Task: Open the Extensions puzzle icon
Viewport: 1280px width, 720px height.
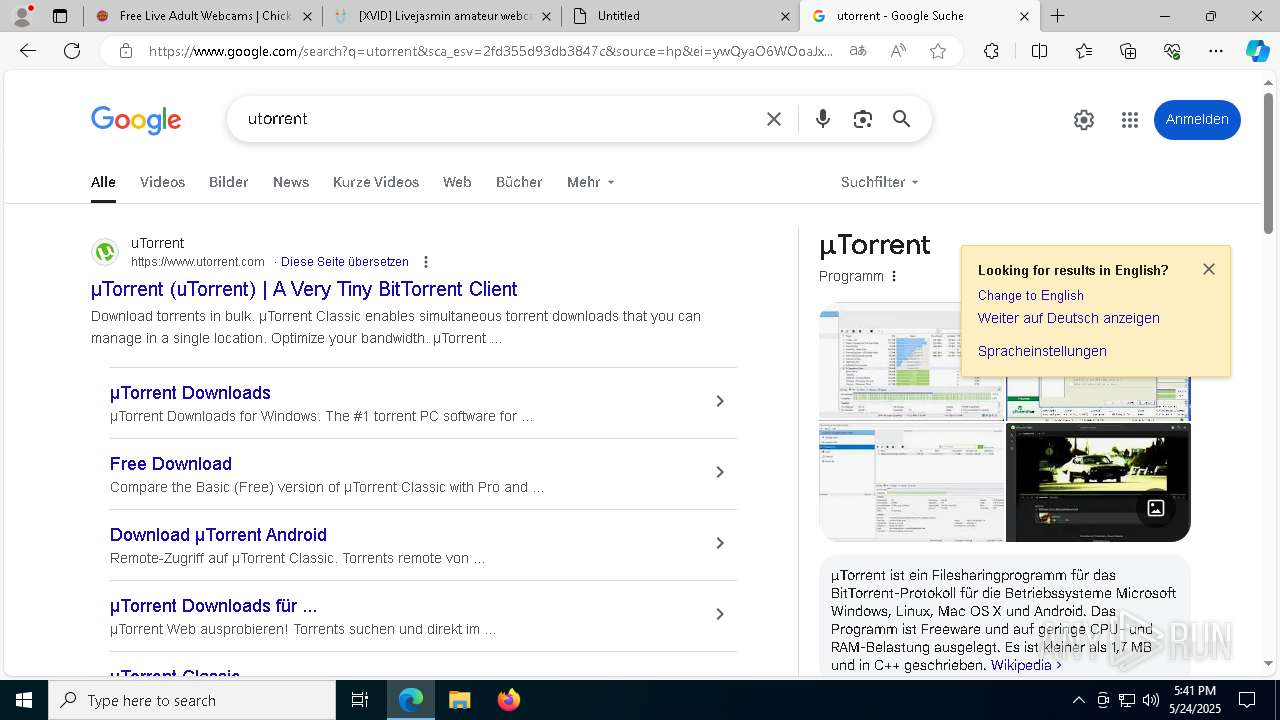Action: [x=991, y=51]
